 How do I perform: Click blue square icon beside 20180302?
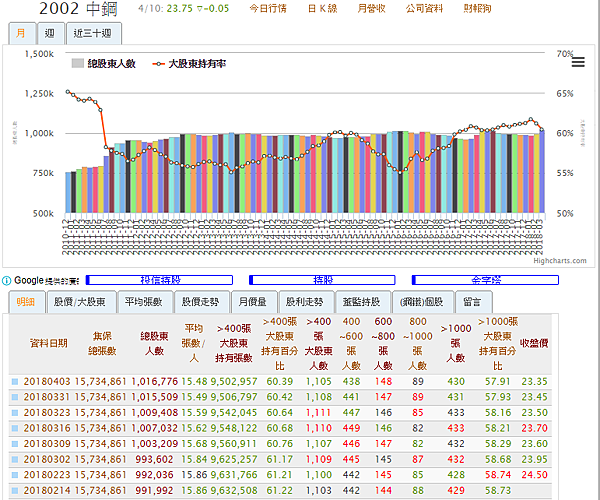[15, 459]
